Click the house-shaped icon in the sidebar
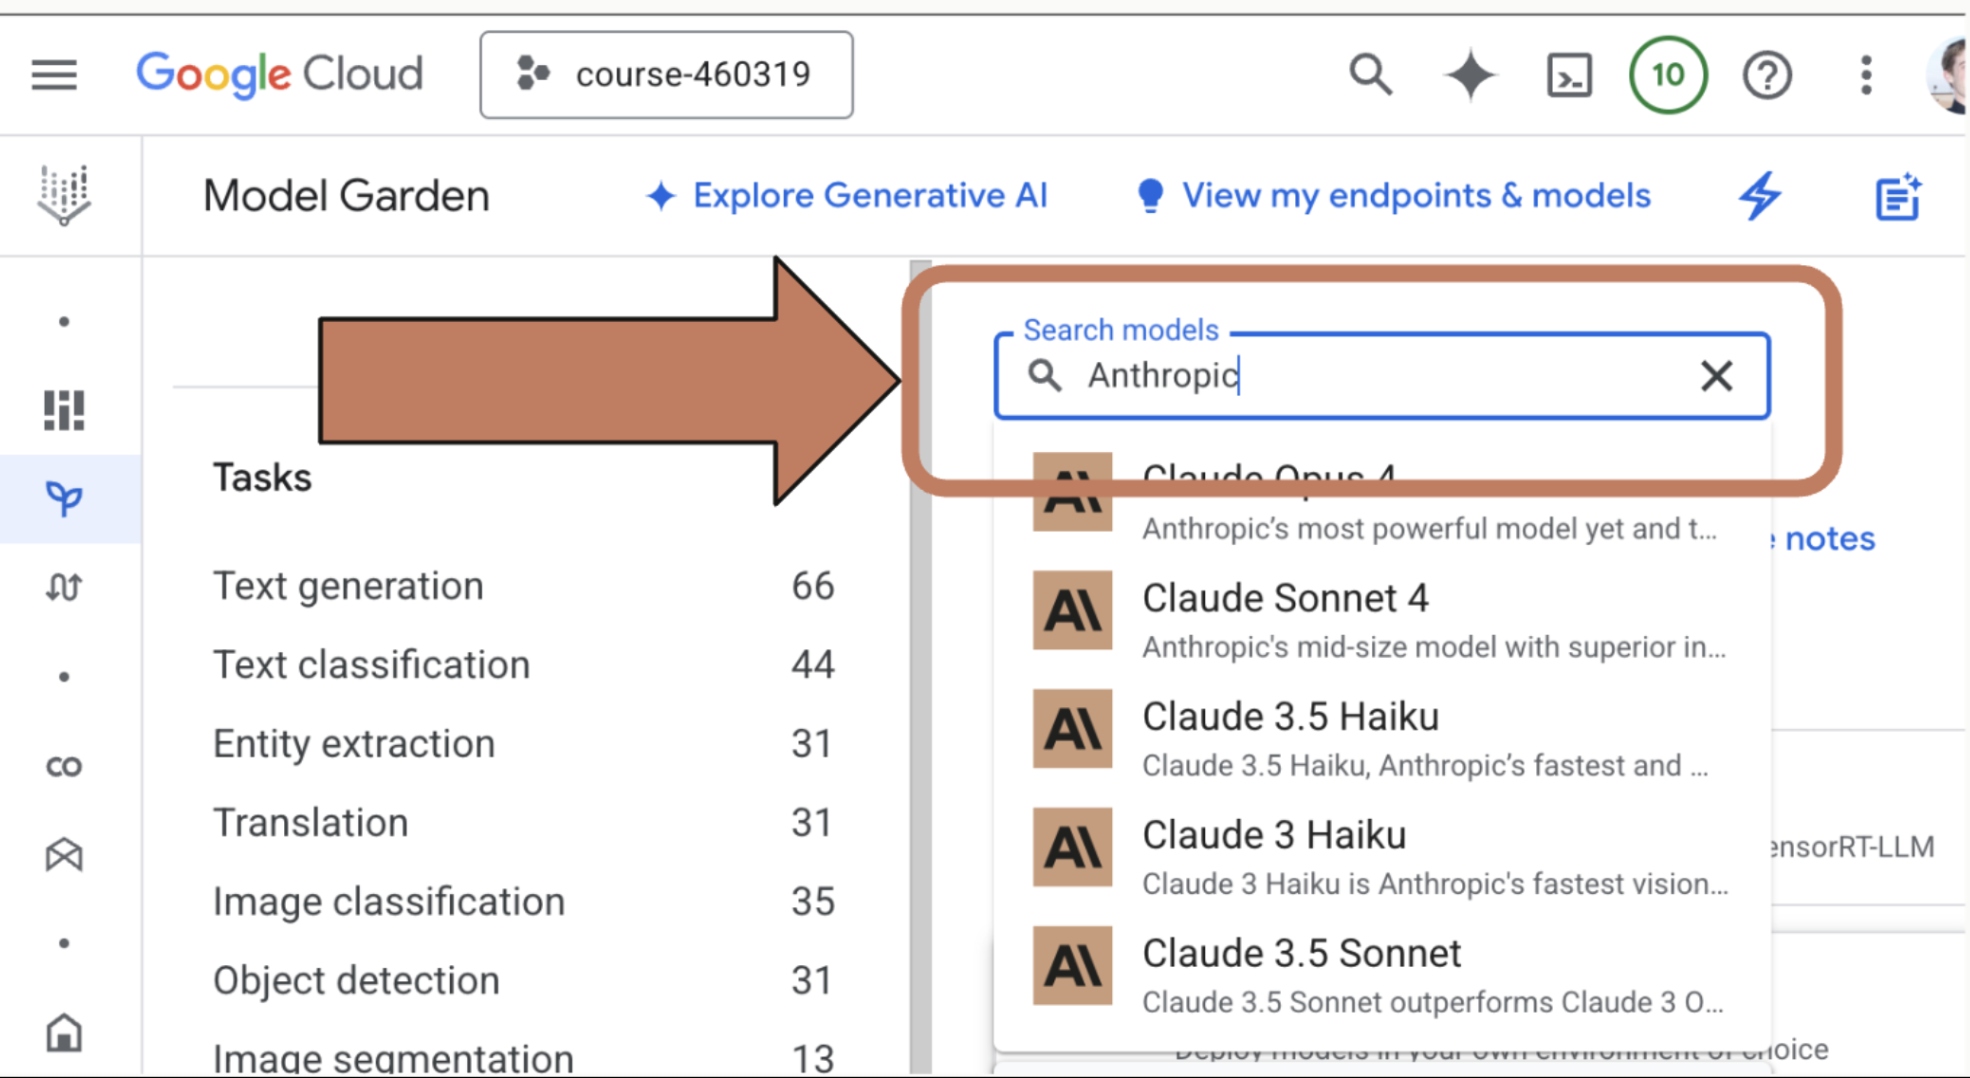 coord(64,1033)
